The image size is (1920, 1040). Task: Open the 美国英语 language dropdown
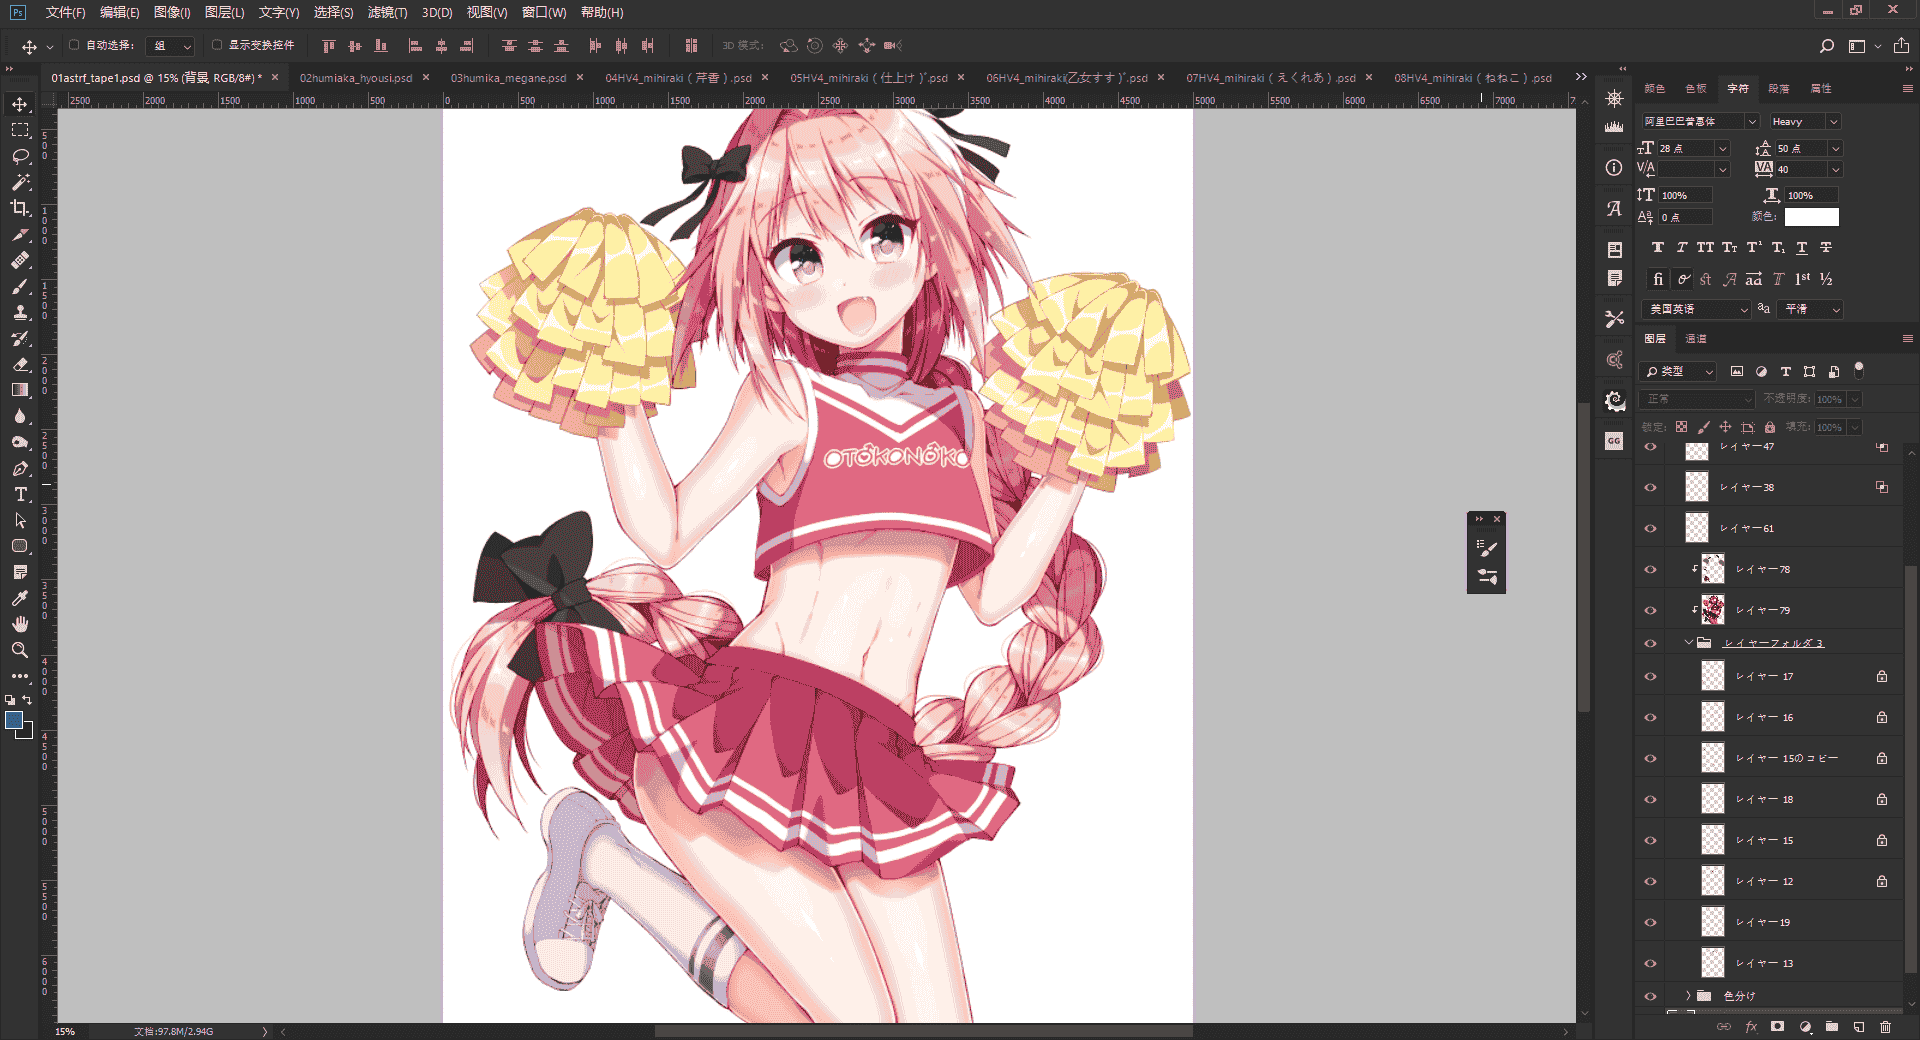pyautogui.click(x=1696, y=310)
